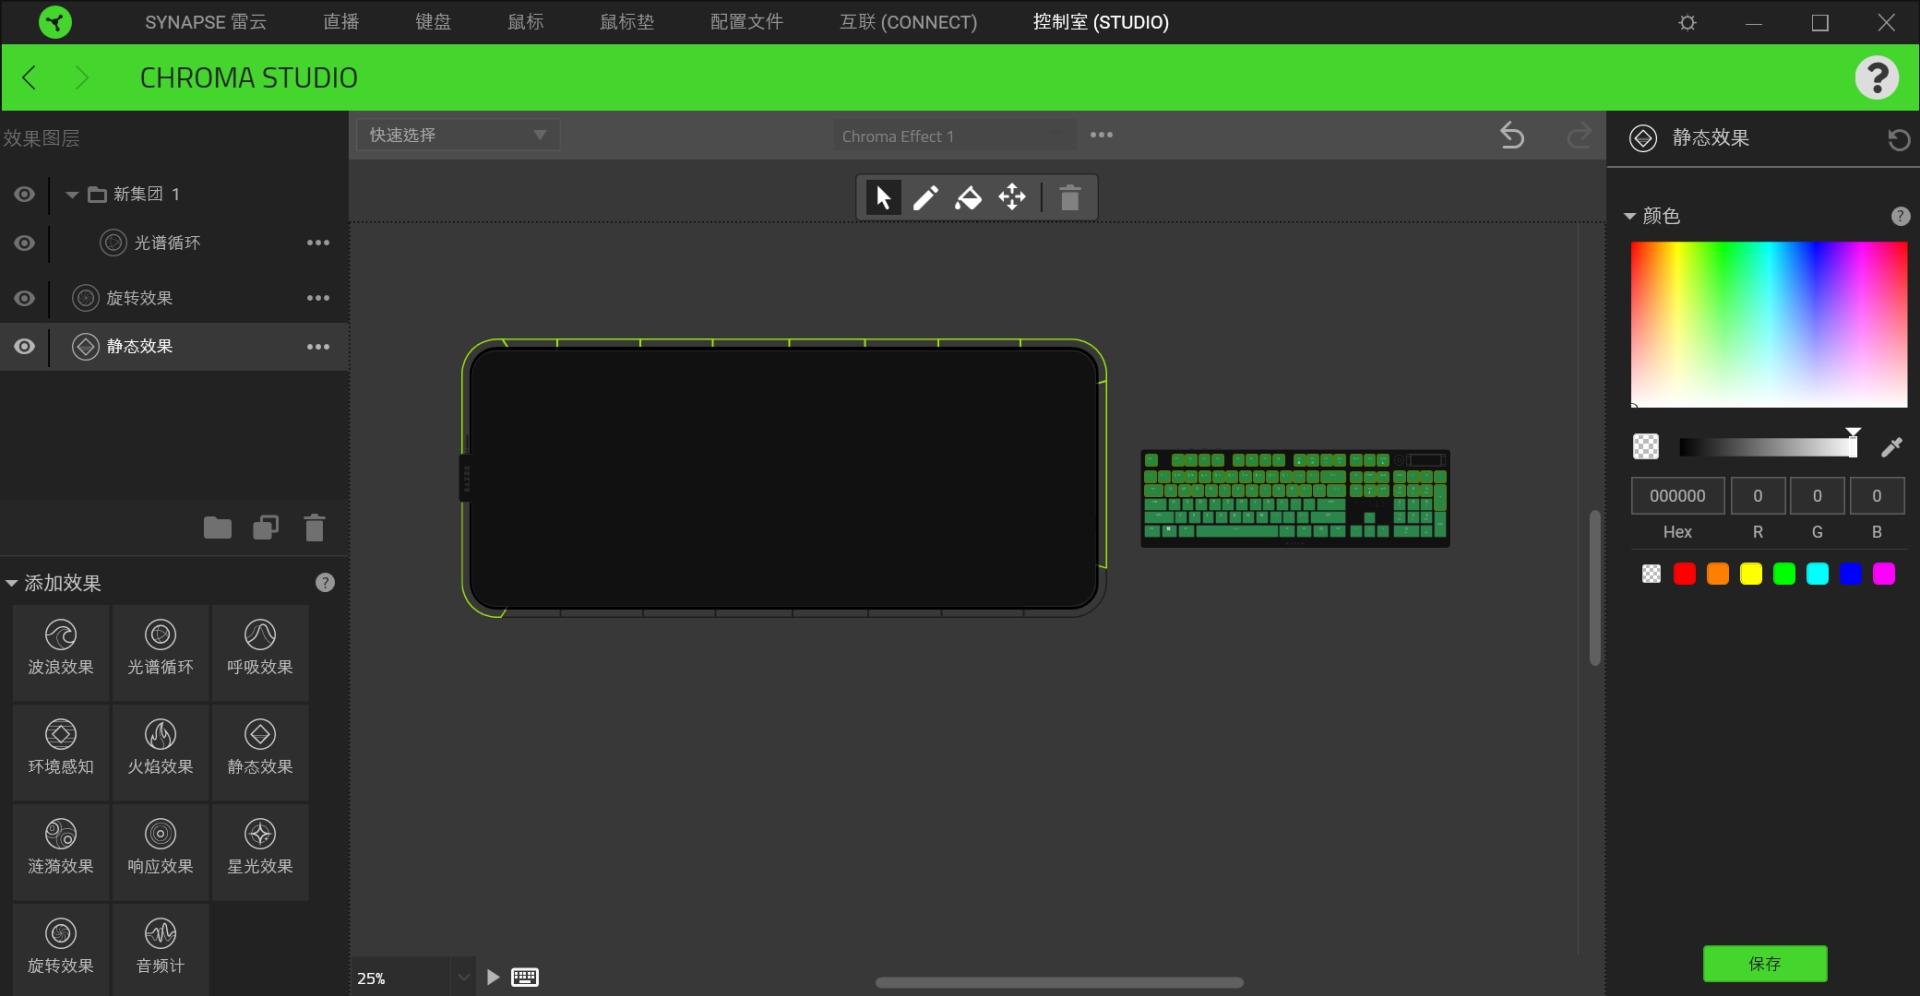Duplicate the selected effect layer
1920x996 pixels.
pyautogui.click(x=266, y=527)
